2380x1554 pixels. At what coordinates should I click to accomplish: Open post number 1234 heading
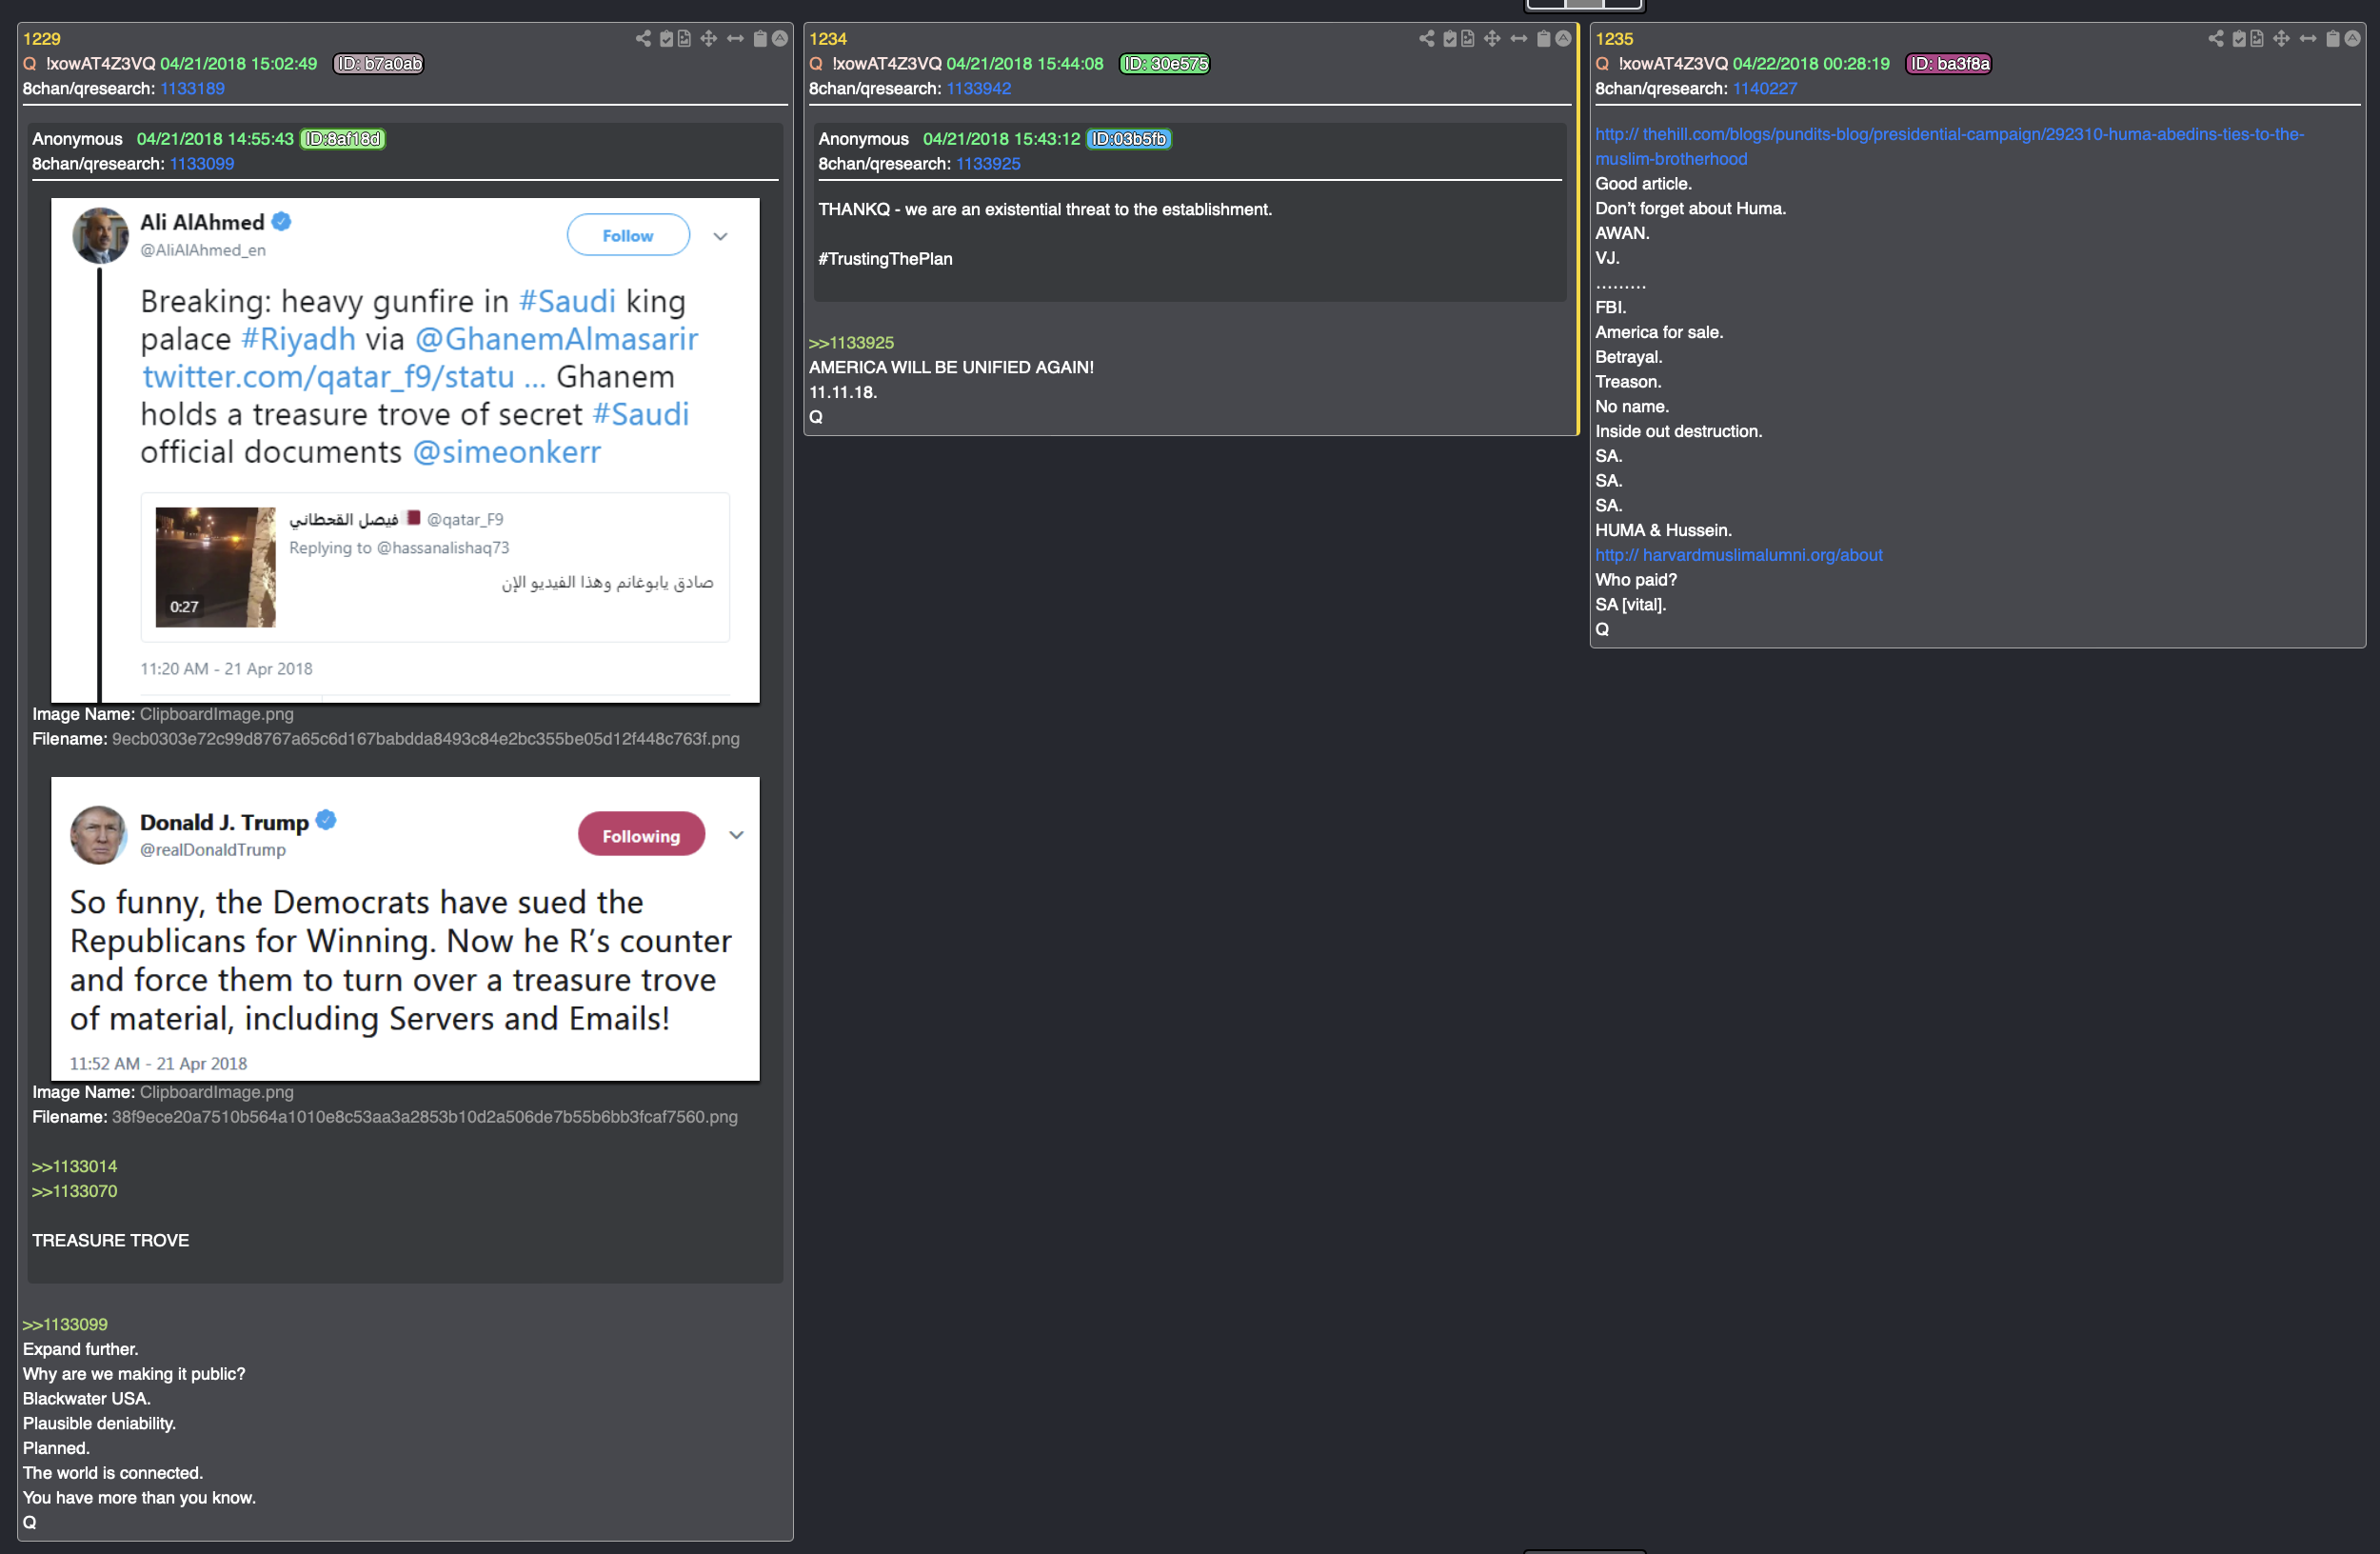(828, 39)
